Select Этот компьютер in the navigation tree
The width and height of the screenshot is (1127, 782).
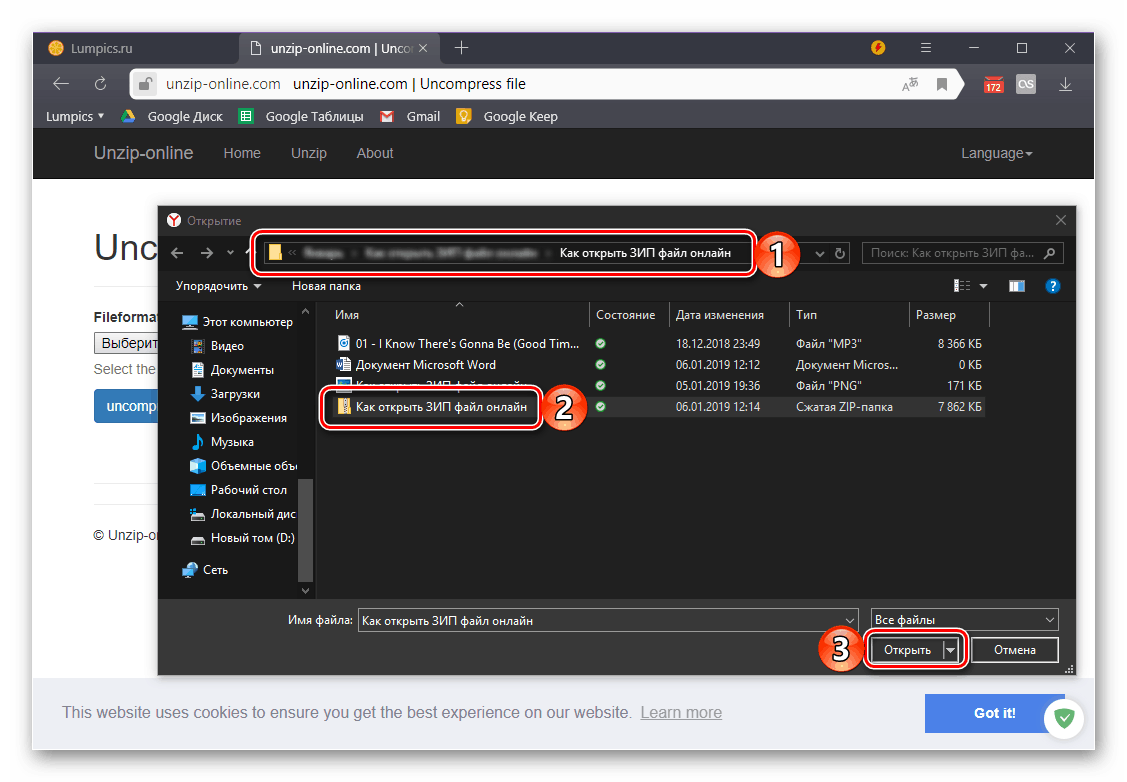pyautogui.click(x=238, y=322)
